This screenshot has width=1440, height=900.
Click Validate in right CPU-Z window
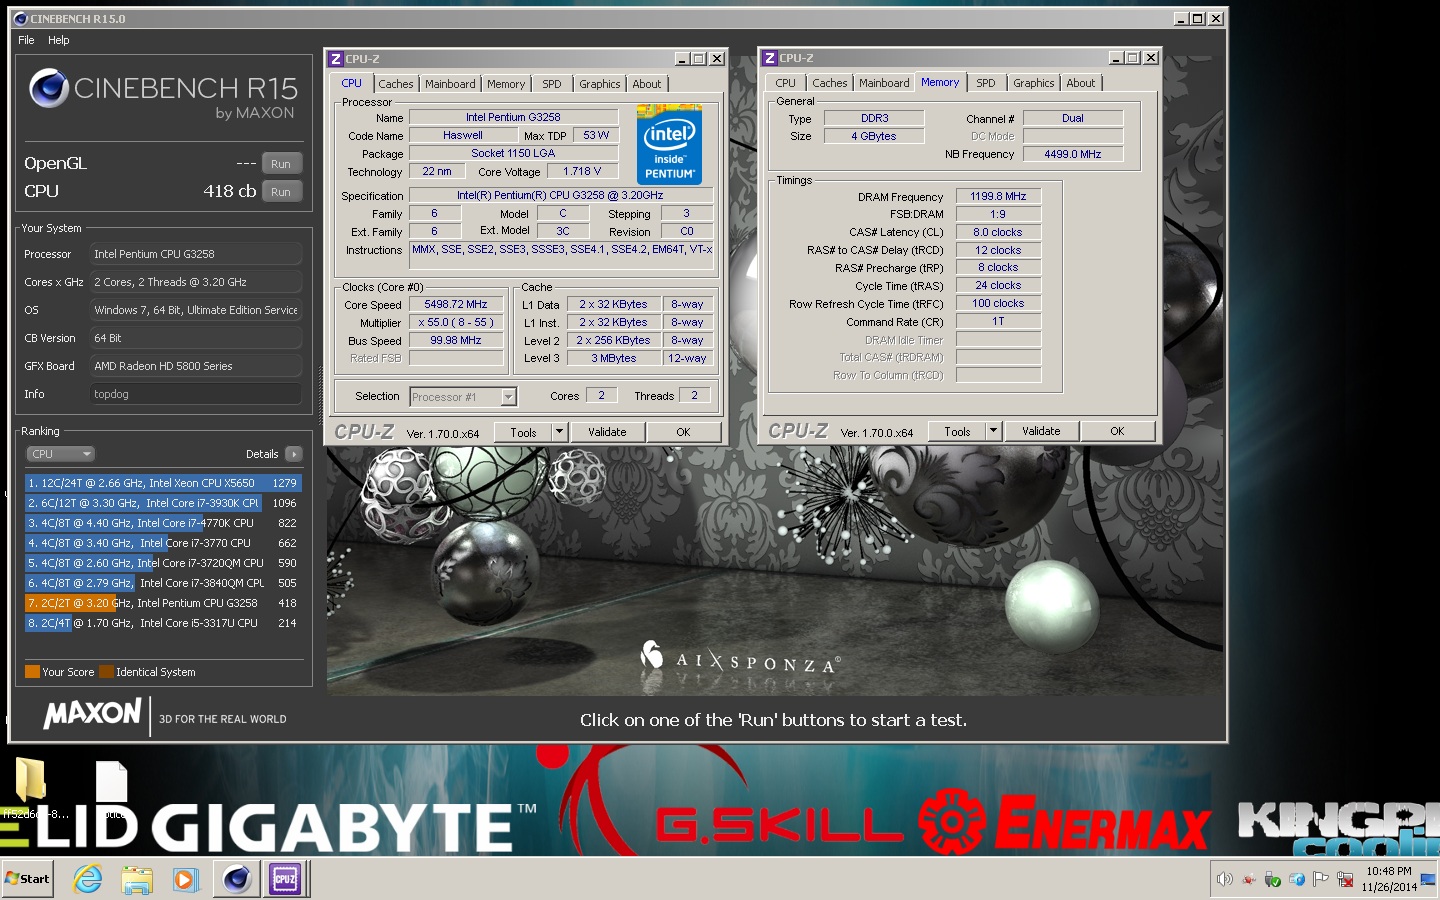pyautogui.click(x=1041, y=431)
